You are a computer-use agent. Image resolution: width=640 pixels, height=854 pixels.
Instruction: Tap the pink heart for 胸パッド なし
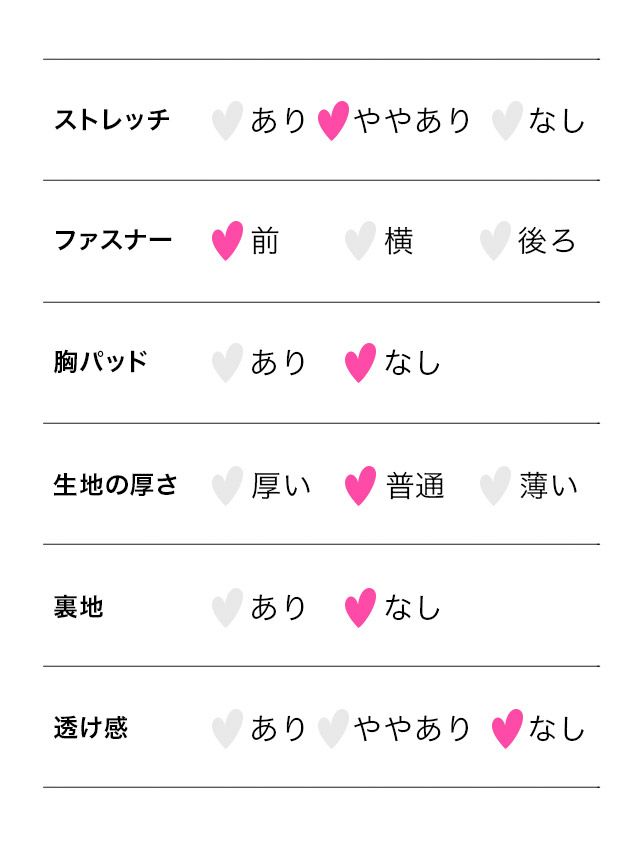pos(360,363)
